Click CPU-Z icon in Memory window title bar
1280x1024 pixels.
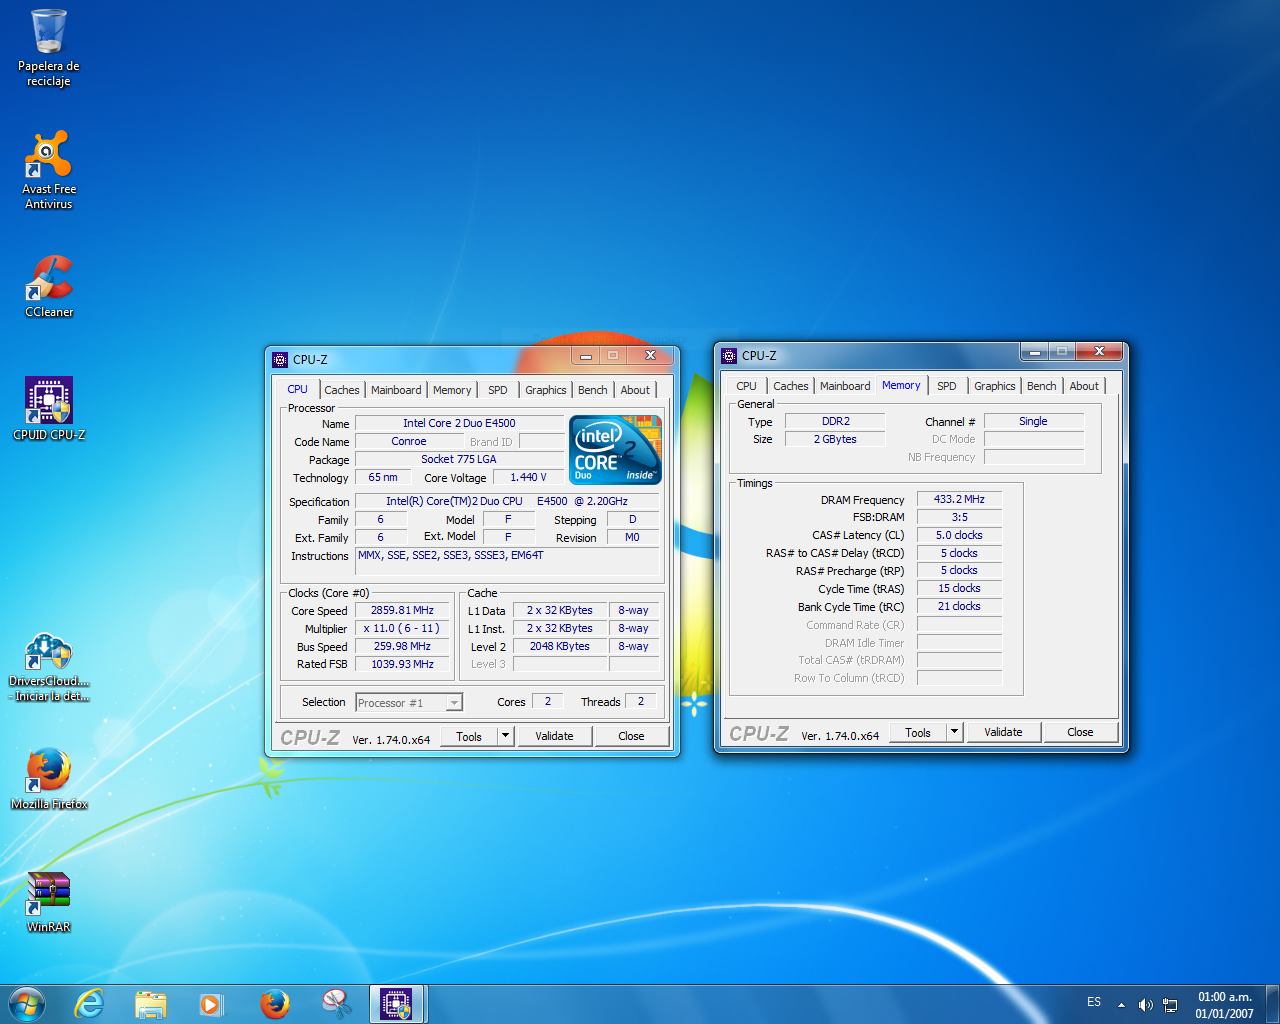[x=729, y=355]
